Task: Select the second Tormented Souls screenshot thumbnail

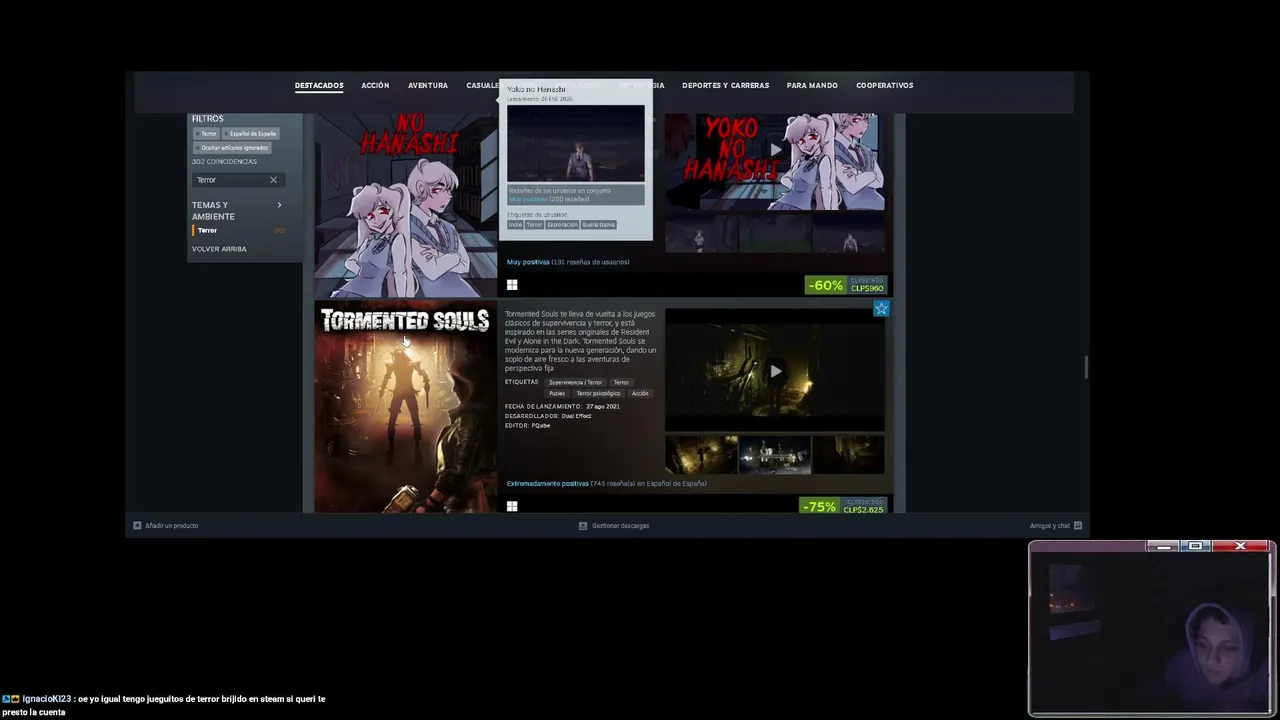Action: pos(775,455)
